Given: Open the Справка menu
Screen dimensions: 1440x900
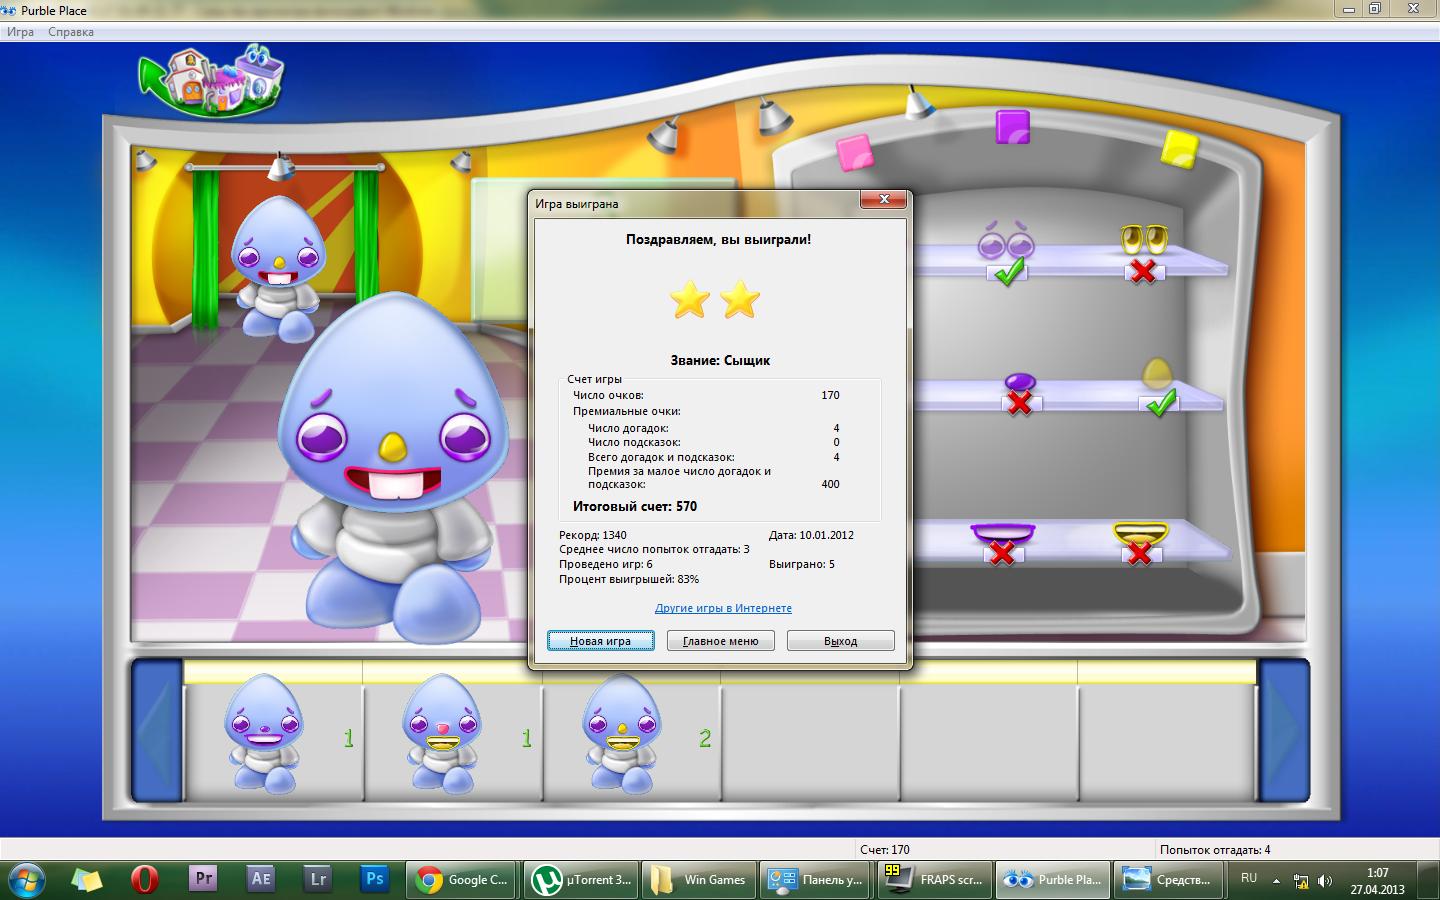Looking at the screenshot, I should 70,31.
